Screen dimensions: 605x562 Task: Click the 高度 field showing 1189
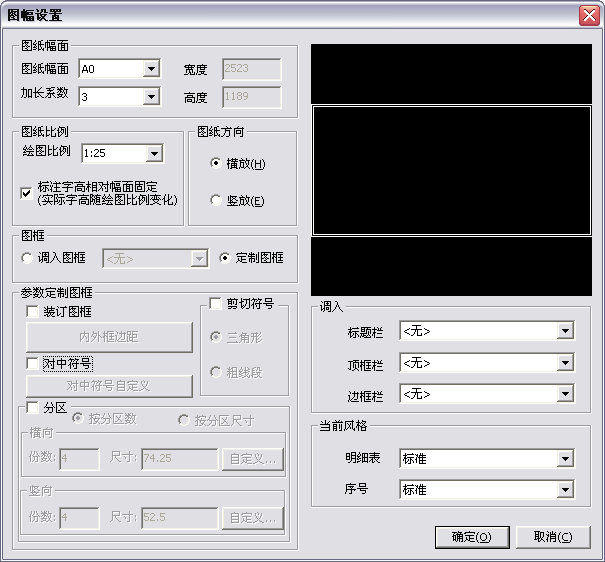(x=252, y=97)
